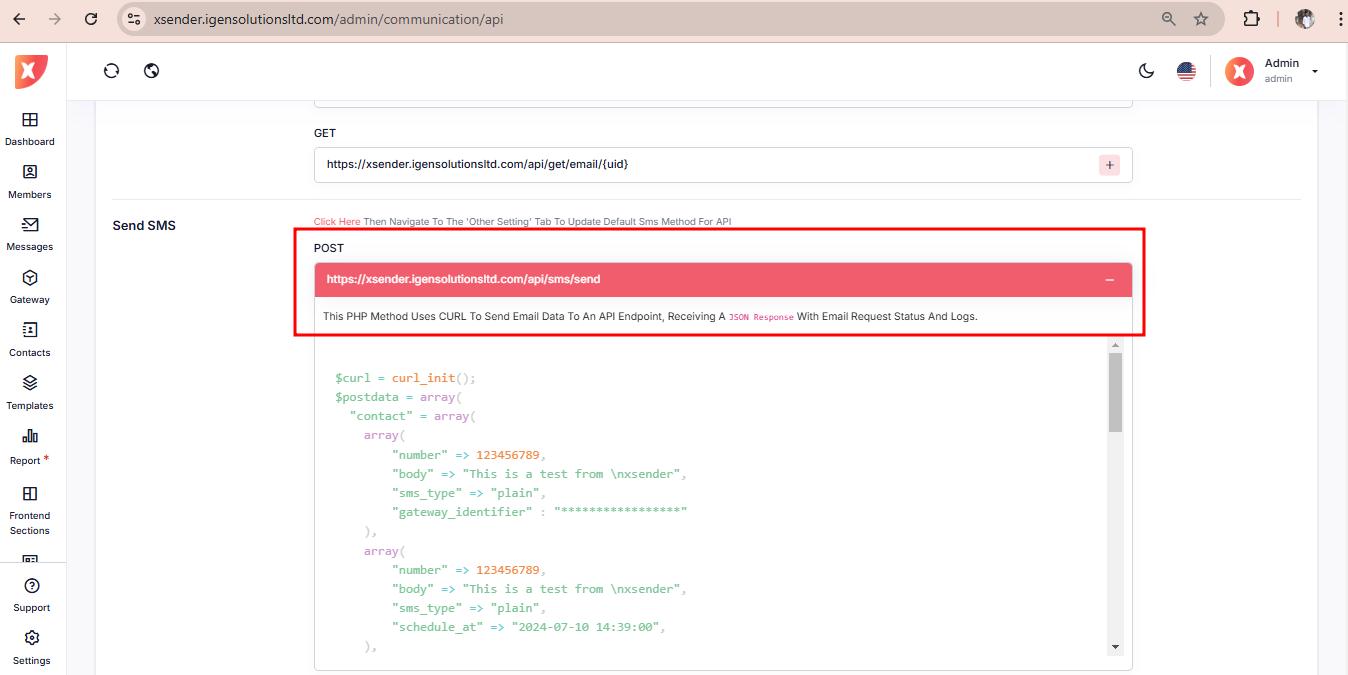The image size is (1348, 675).
Task: Open Messages from the sidebar
Action: (x=30, y=225)
